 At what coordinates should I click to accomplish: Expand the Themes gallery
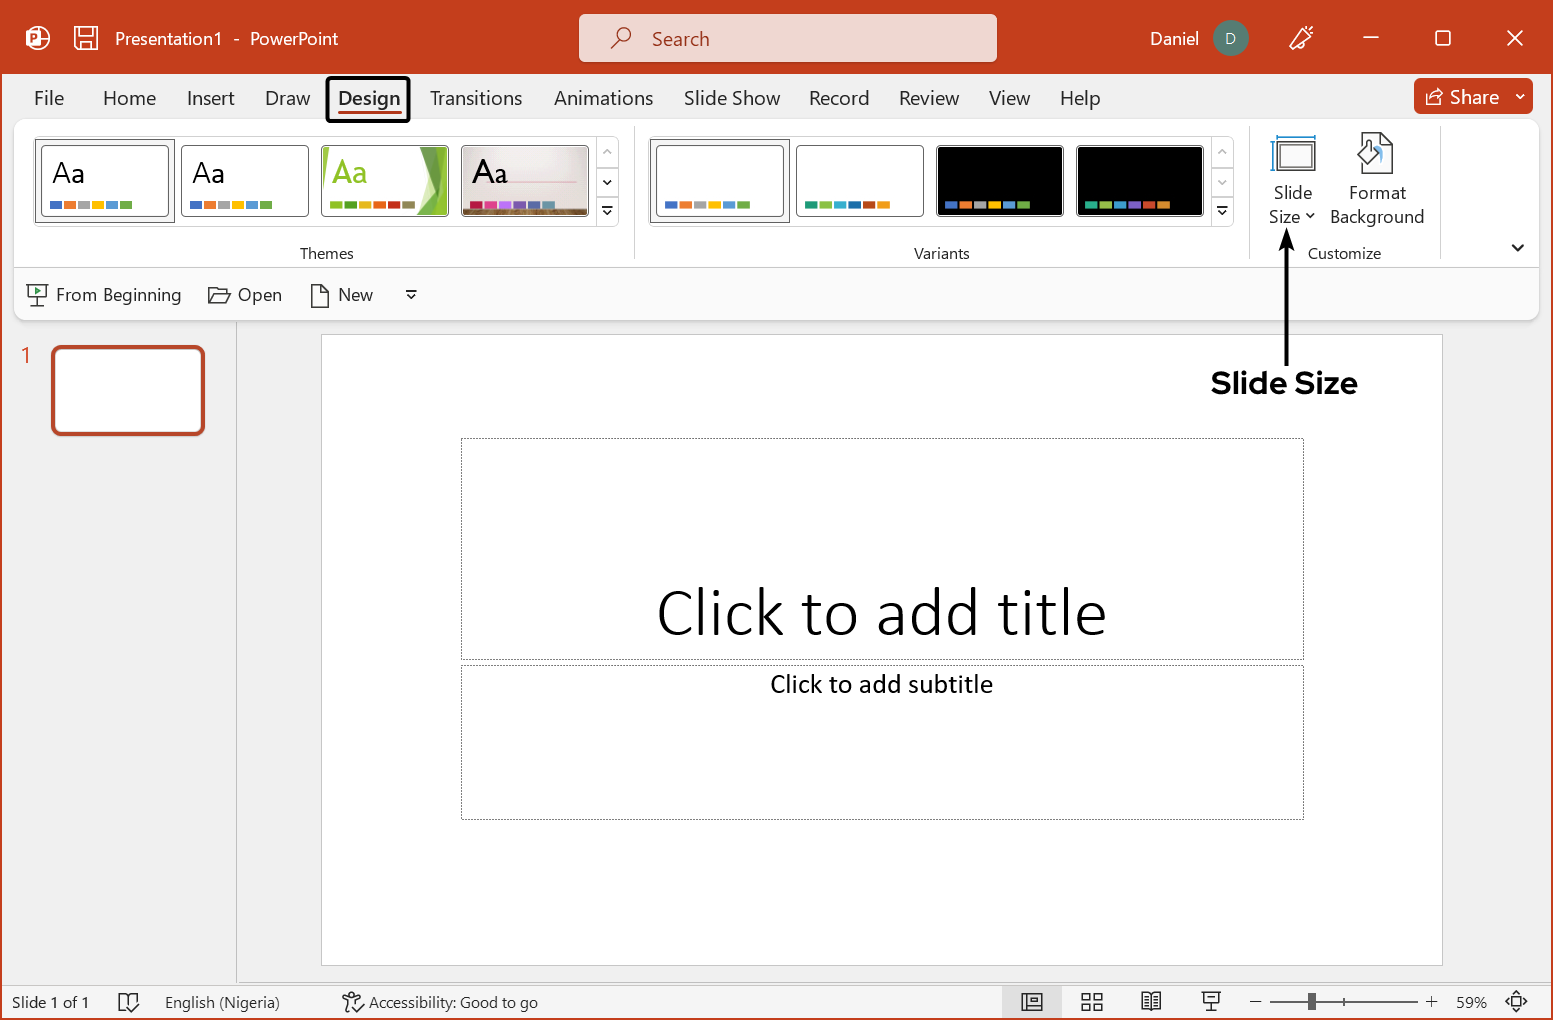click(607, 211)
